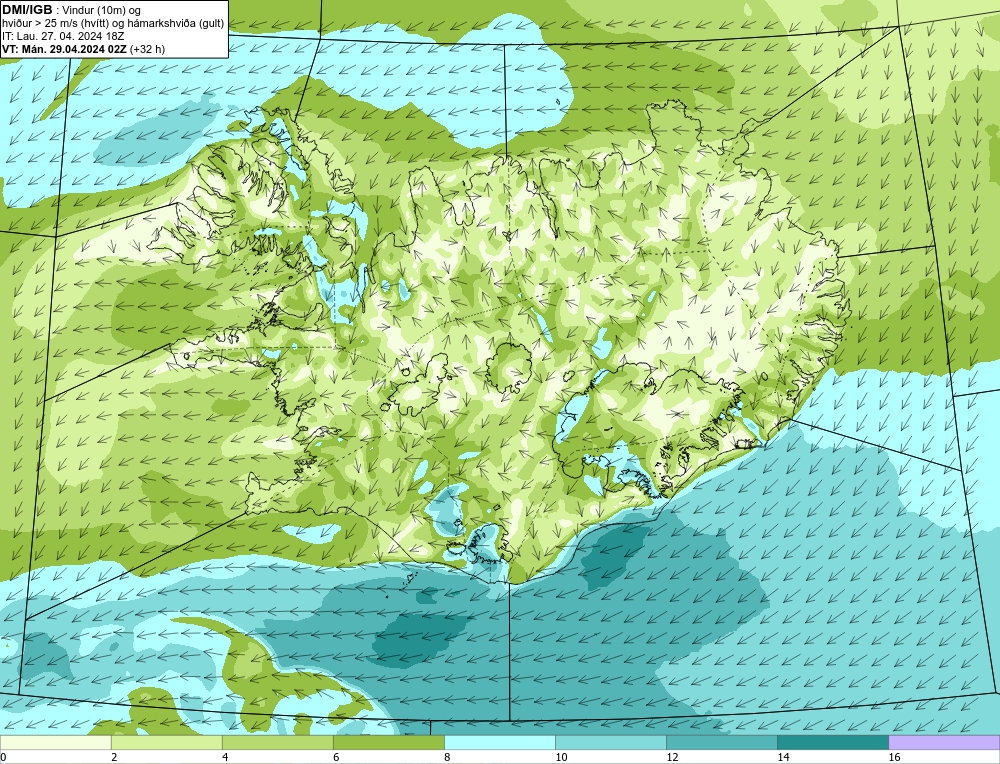This screenshot has width=1000, height=764.
Task: Click the 12–14 m/s teal legend swatch
Action: click(x=721, y=742)
